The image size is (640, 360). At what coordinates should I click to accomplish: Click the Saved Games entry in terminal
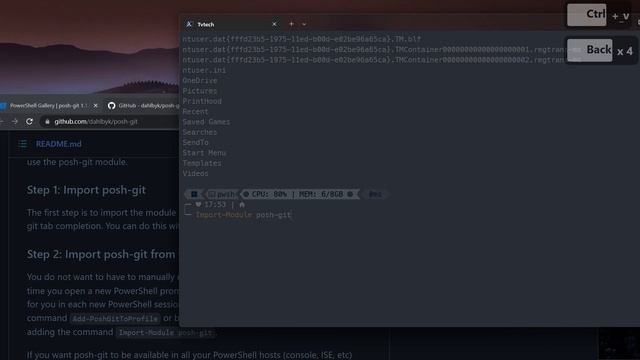206,122
